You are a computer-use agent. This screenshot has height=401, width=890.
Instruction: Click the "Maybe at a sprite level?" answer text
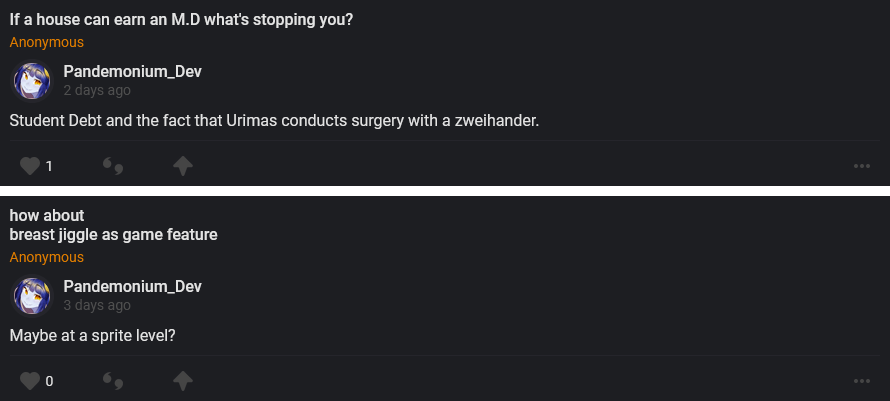coord(93,335)
